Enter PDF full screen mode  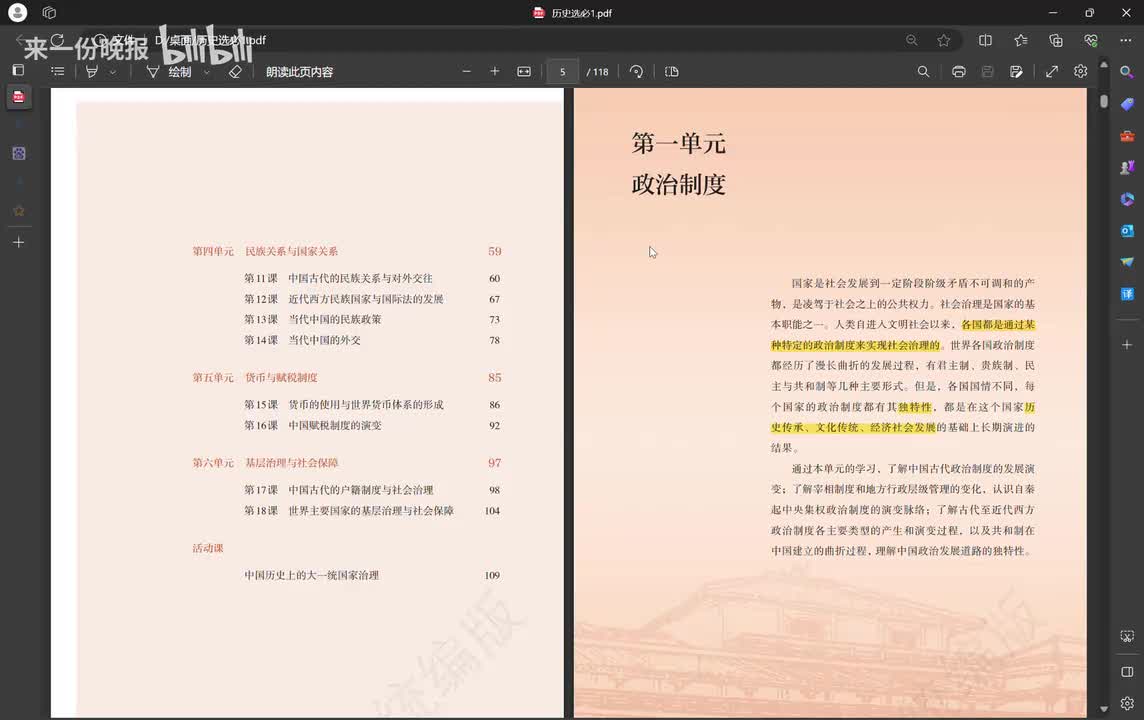pos(1051,71)
